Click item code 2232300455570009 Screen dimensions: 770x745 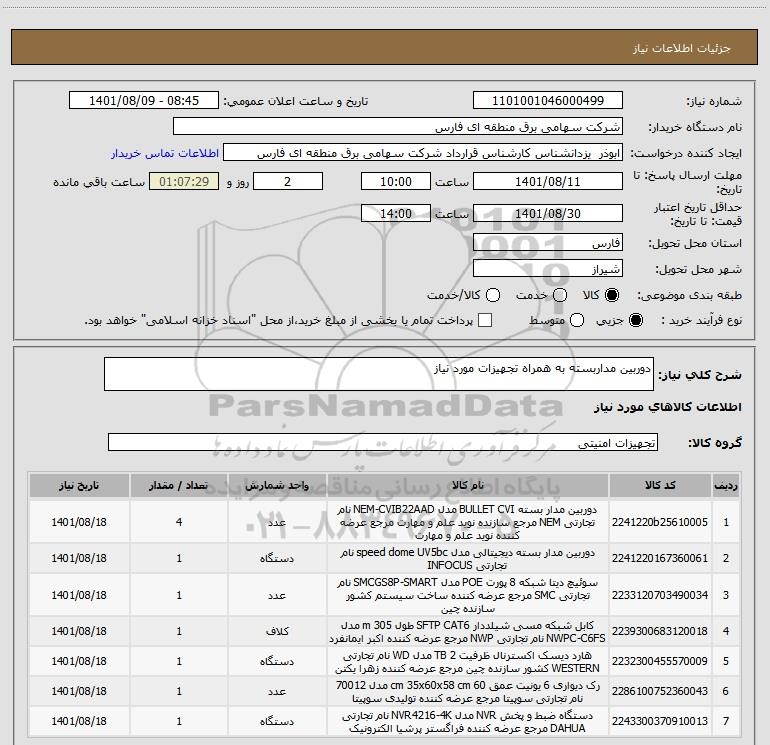tap(660, 662)
